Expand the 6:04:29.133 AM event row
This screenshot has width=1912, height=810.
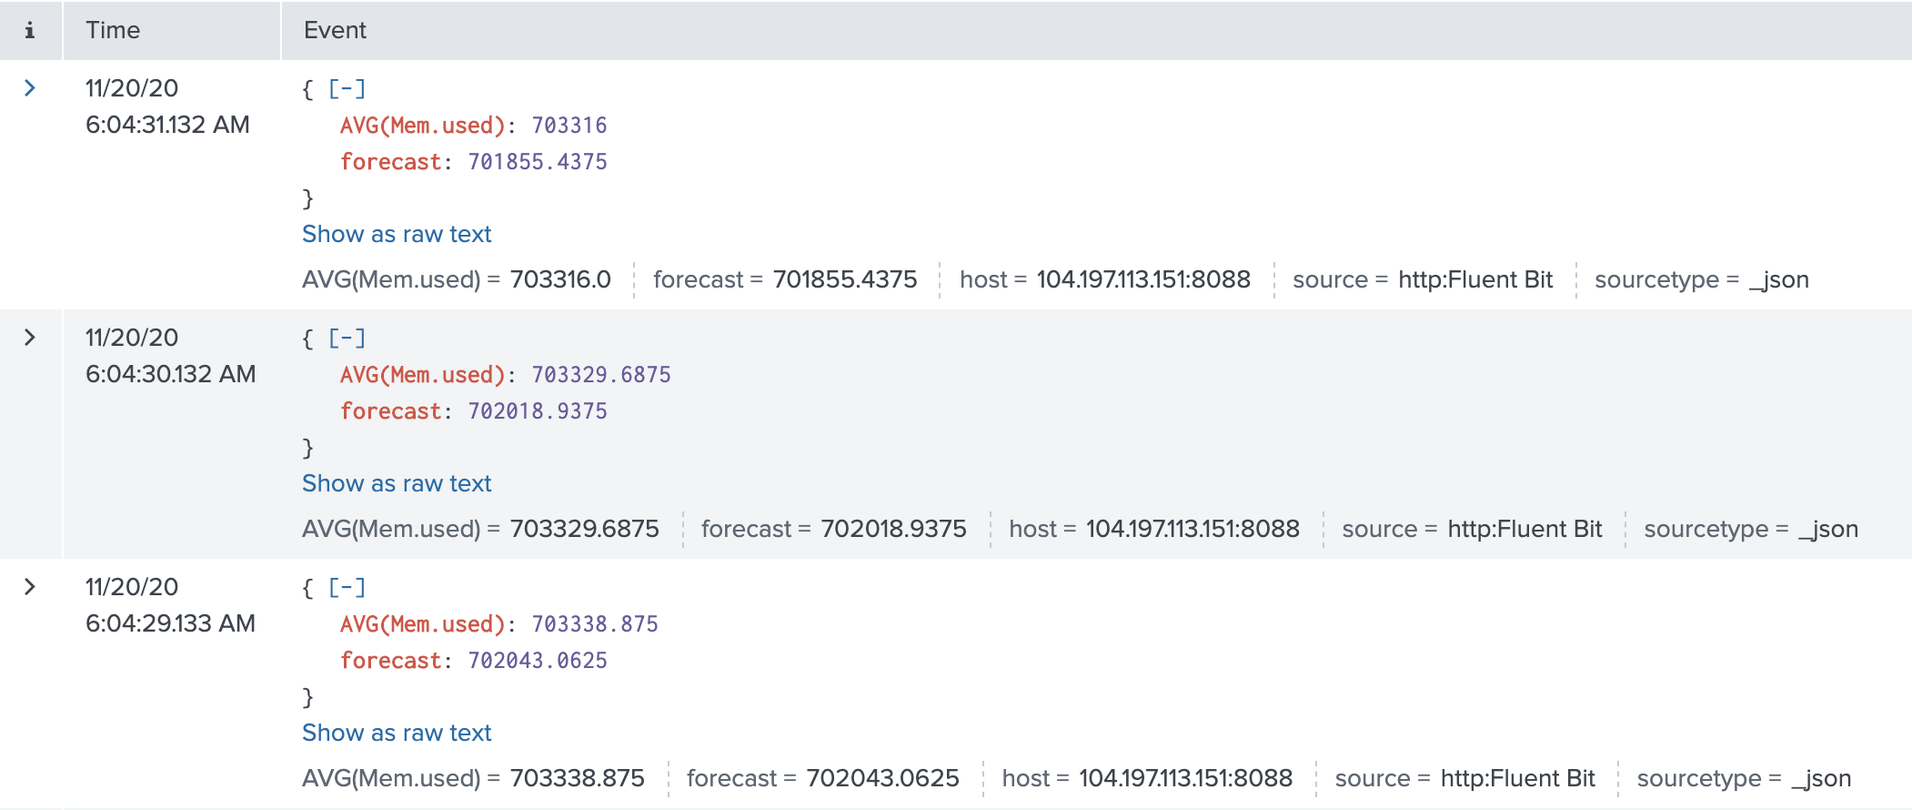coord(30,587)
